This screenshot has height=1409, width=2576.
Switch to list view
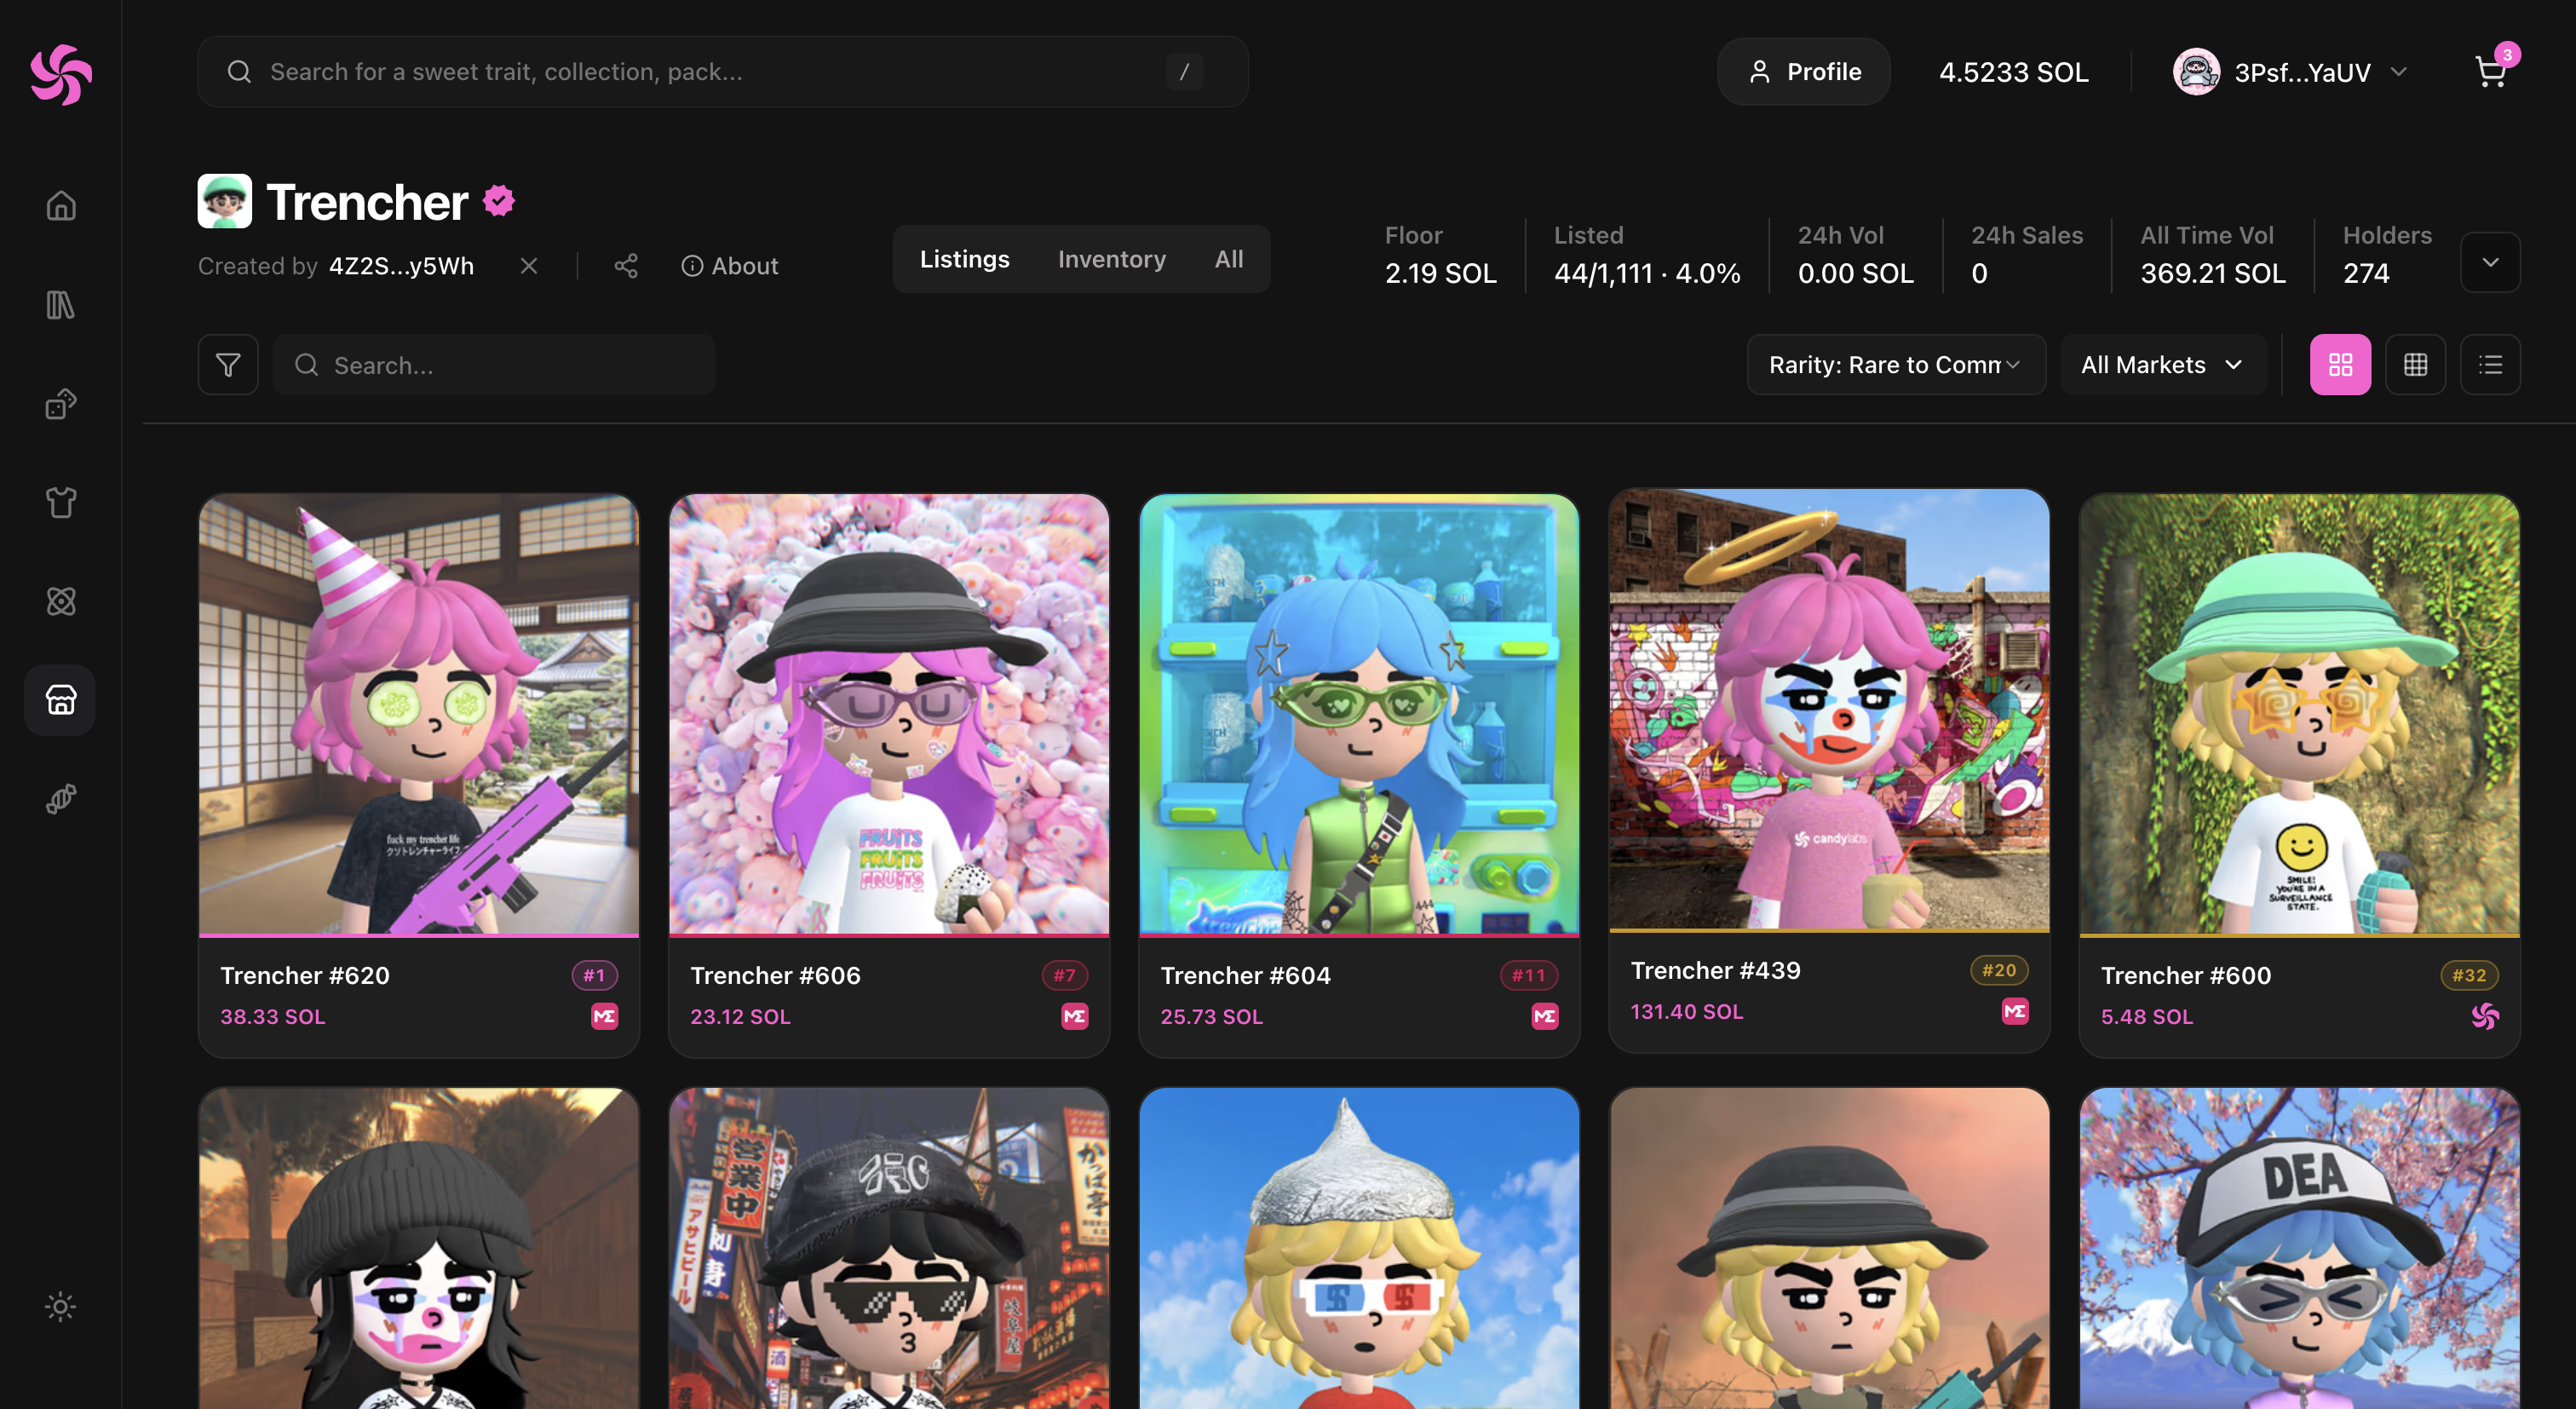point(2490,365)
